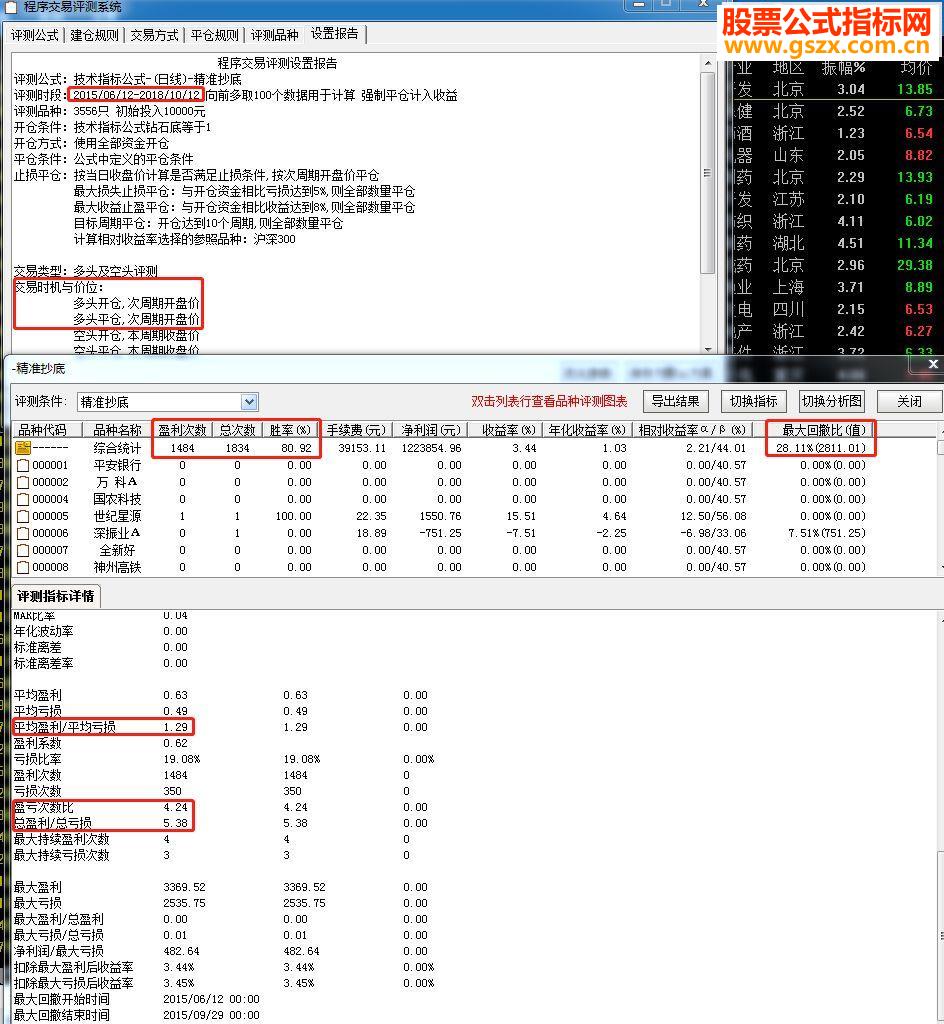Tick the checkbox for 000004 国农科技

23,499
